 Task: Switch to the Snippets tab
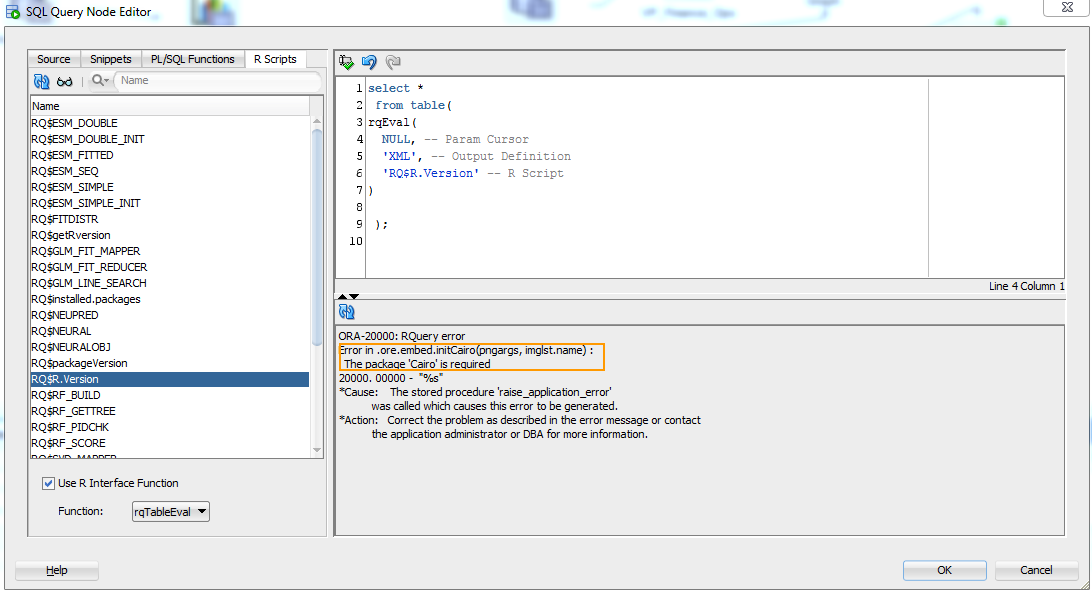click(x=111, y=59)
